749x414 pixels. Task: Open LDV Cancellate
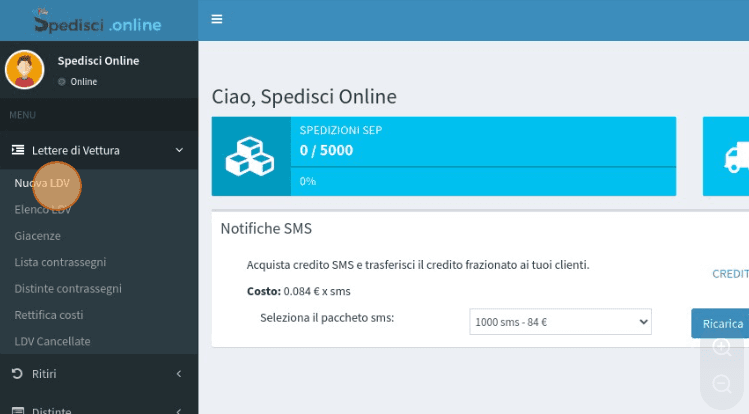52,341
